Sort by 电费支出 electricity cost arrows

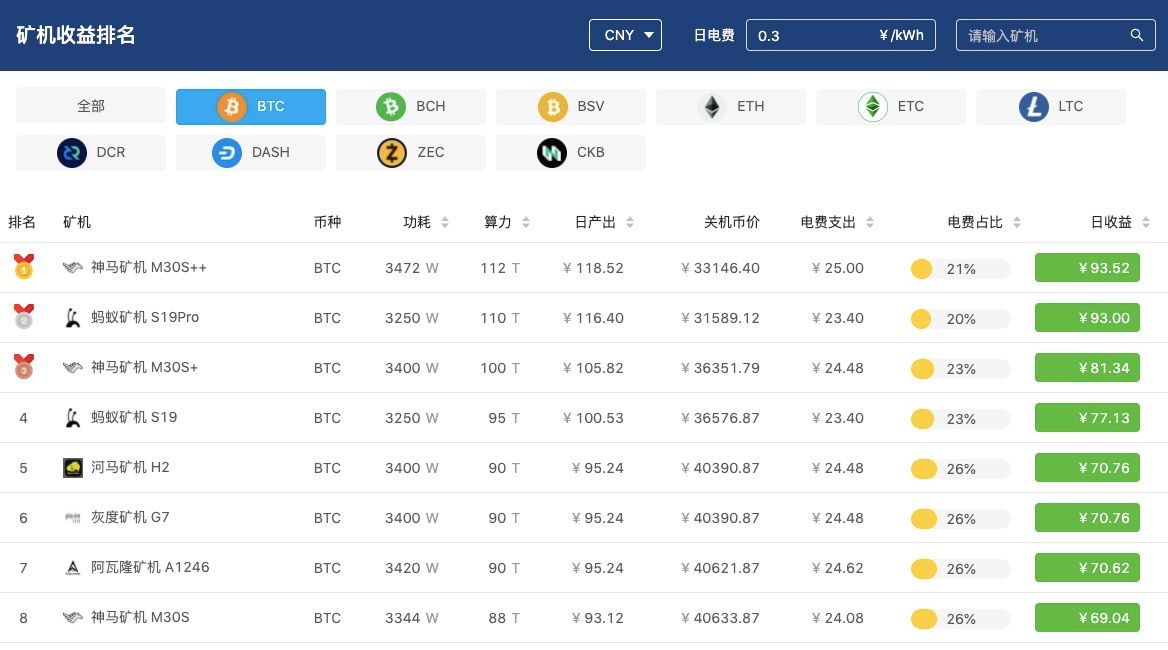pyautogui.click(x=869, y=222)
